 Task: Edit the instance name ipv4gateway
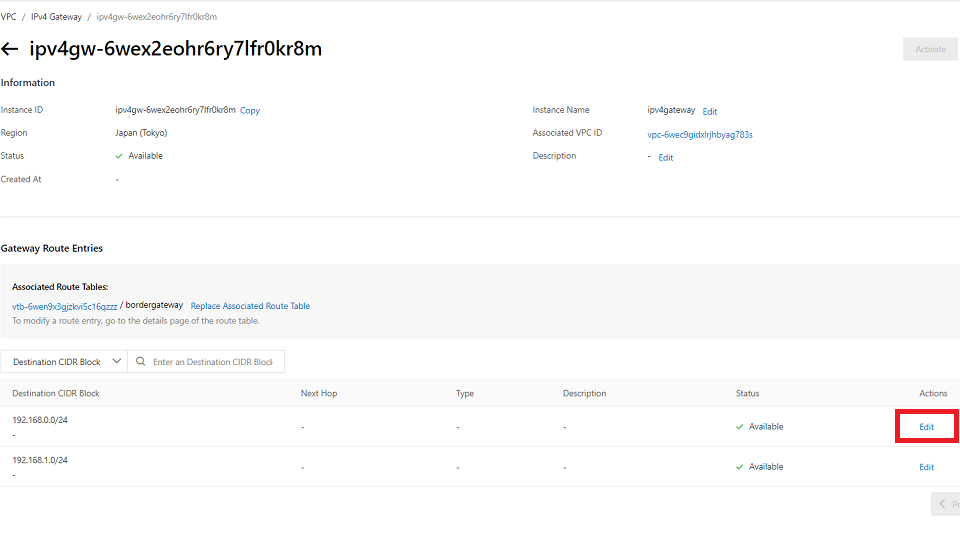tap(710, 112)
